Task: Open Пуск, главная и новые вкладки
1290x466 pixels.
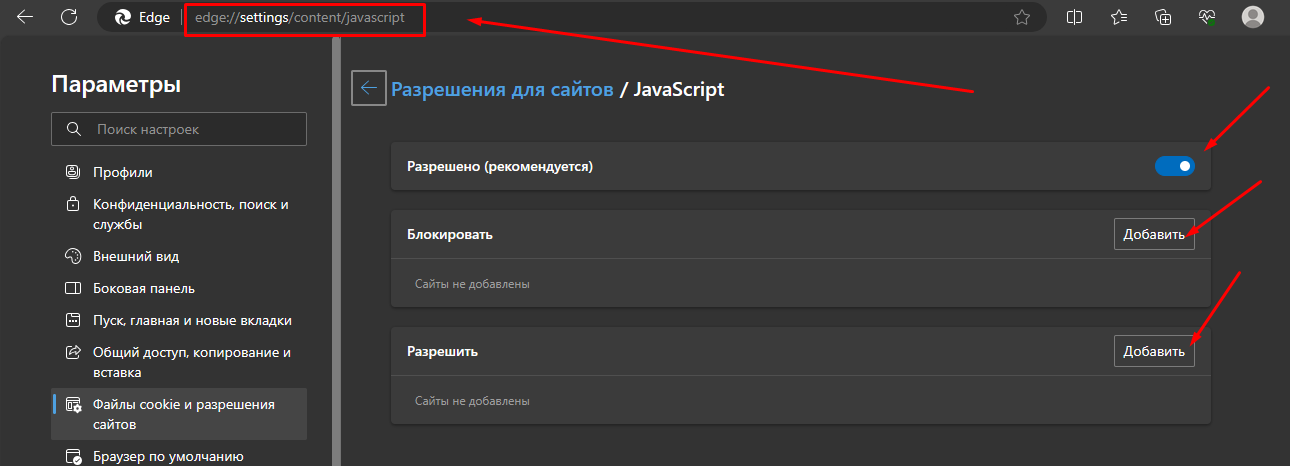Action: click(179, 320)
